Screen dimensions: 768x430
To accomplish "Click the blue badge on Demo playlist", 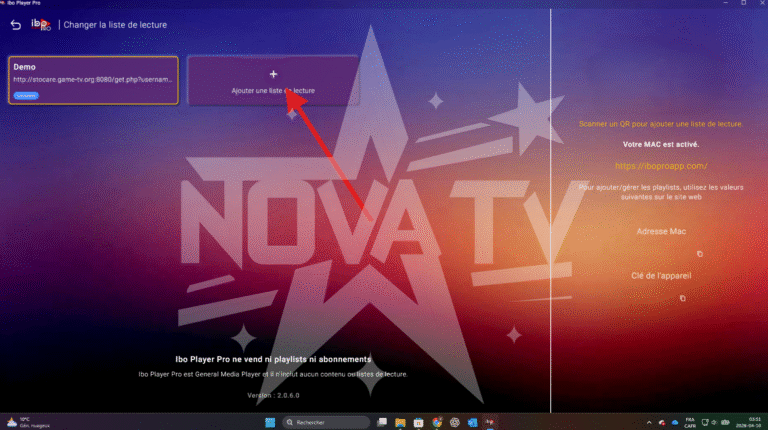I will 27,96.
